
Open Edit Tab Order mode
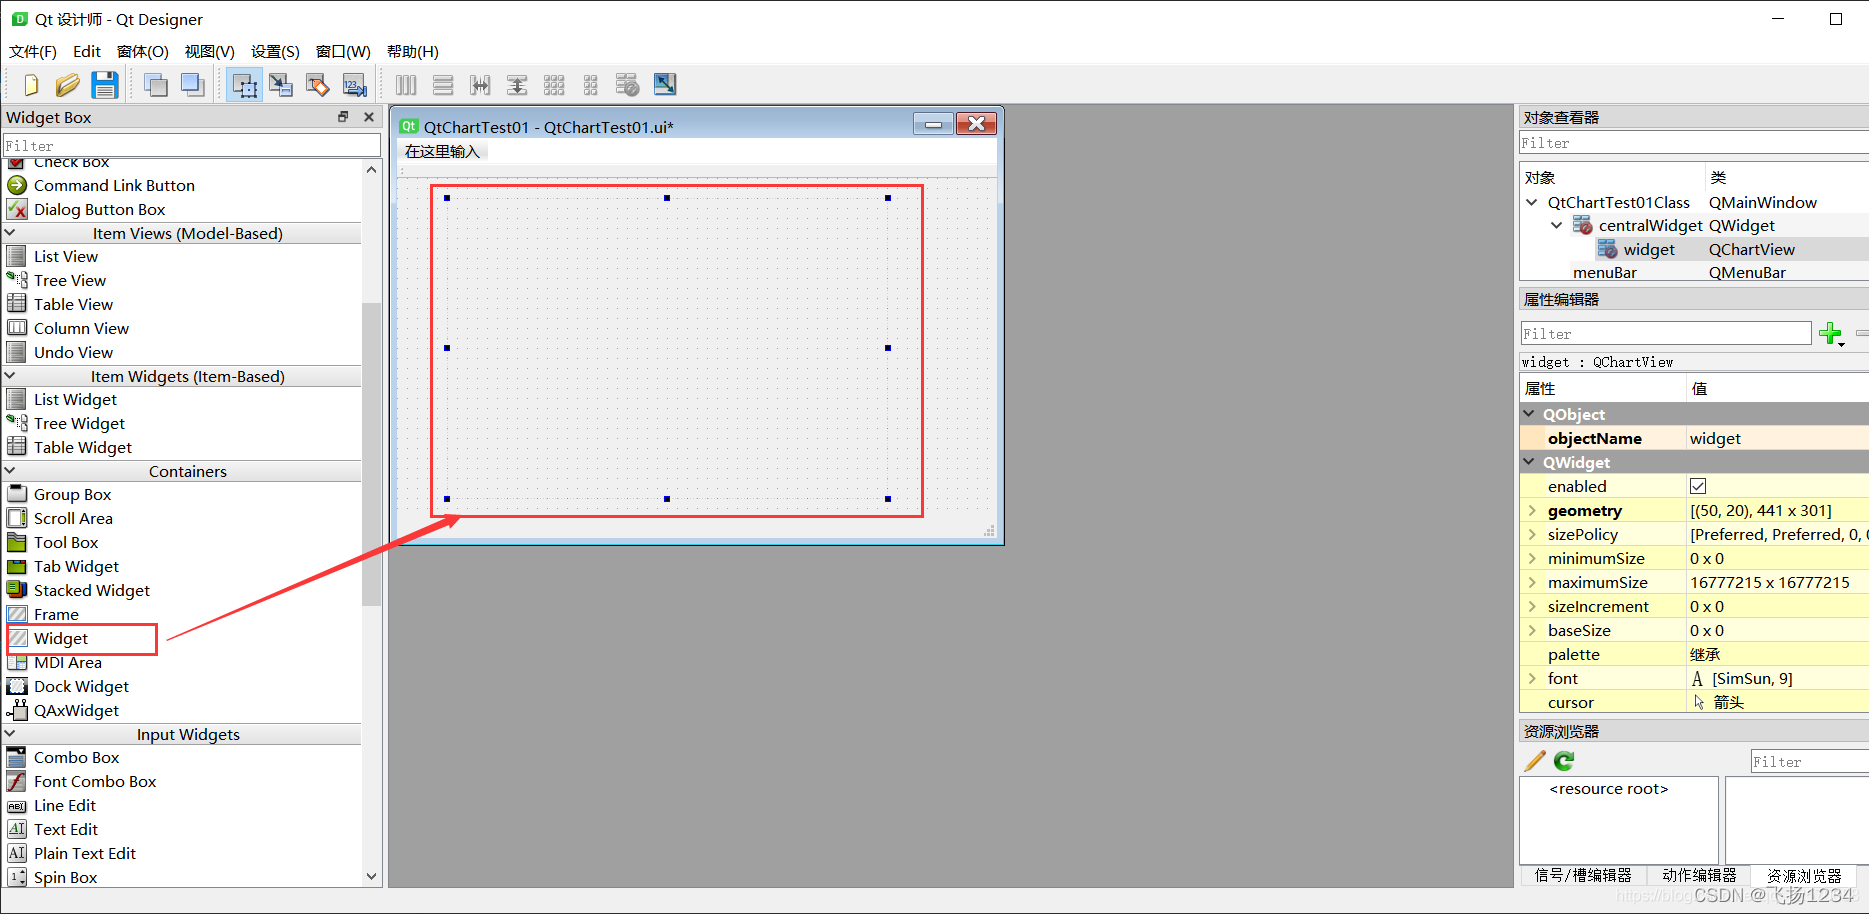pyautogui.click(x=355, y=84)
